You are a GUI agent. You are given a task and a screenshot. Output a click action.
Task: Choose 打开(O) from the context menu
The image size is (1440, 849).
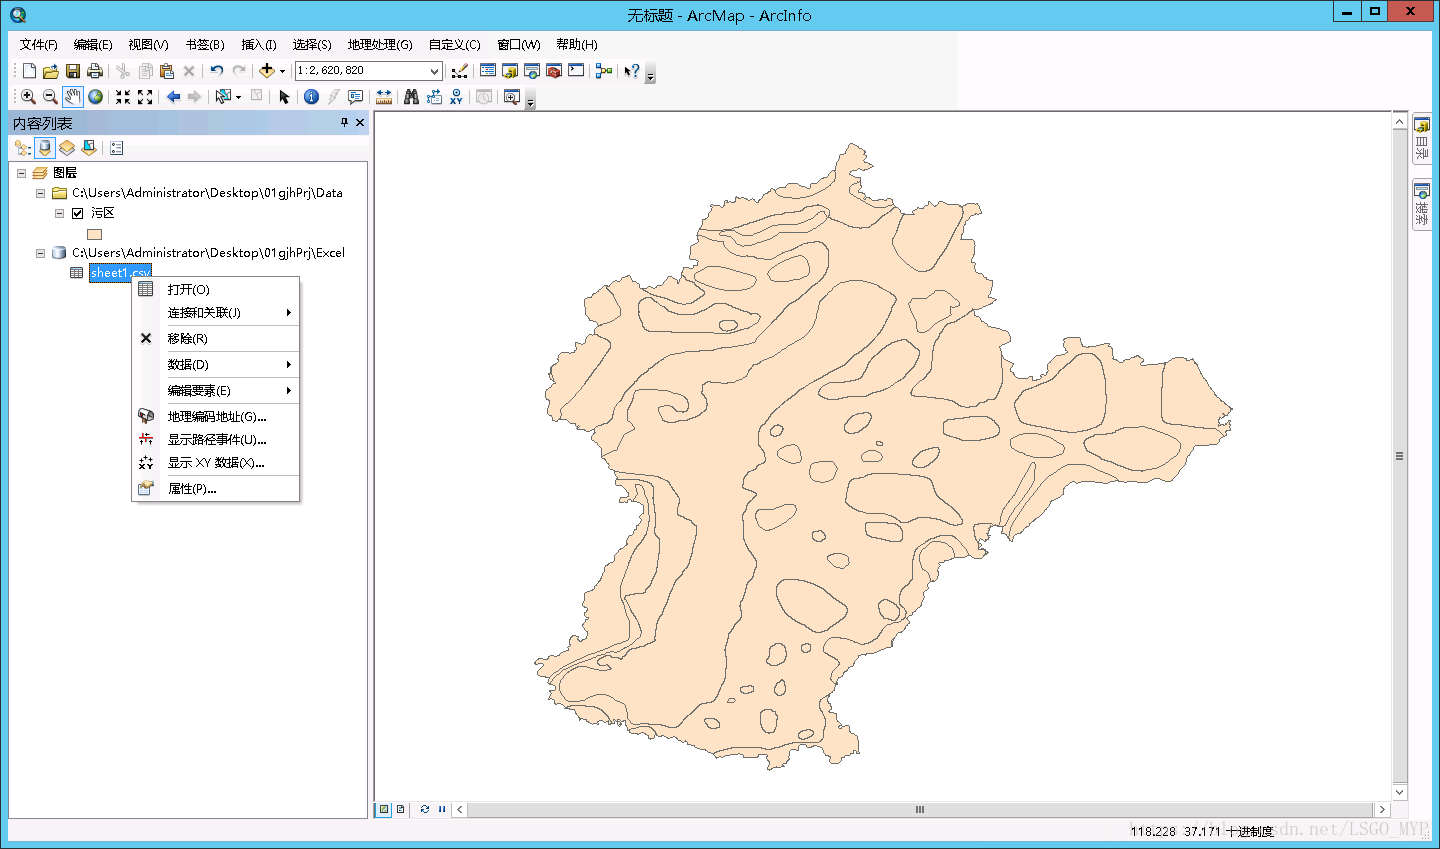click(216, 290)
